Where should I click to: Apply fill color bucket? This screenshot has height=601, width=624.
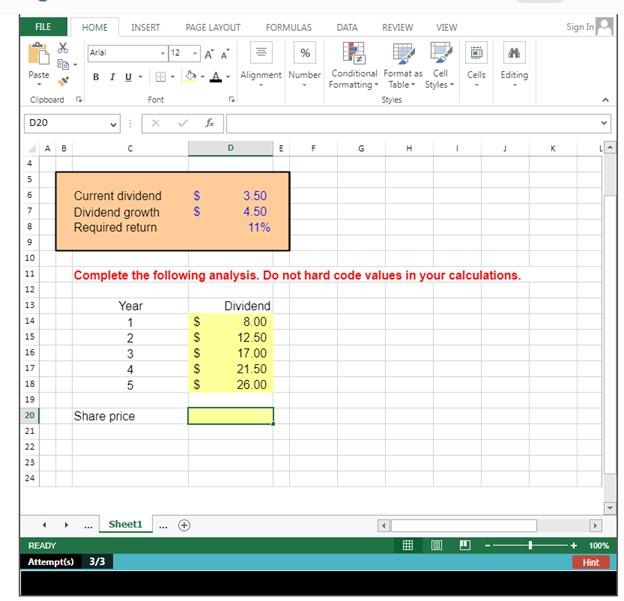pos(191,76)
